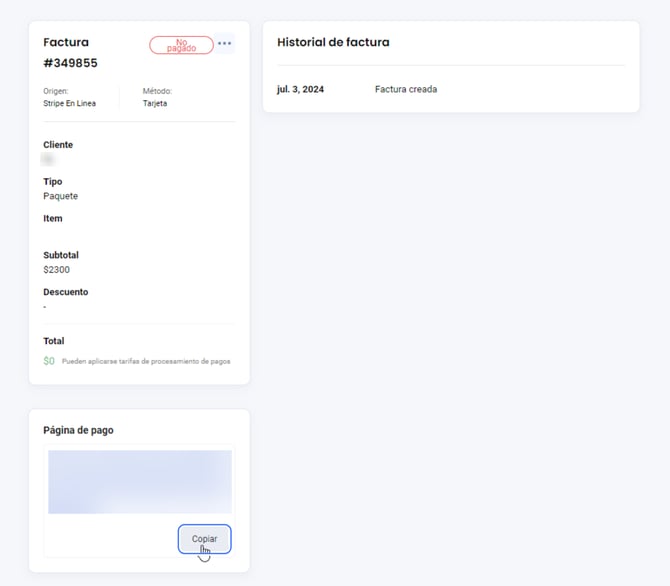Click the 'Página de pago' heading
The height and width of the screenshot is (586, 670).
point(78,430)
